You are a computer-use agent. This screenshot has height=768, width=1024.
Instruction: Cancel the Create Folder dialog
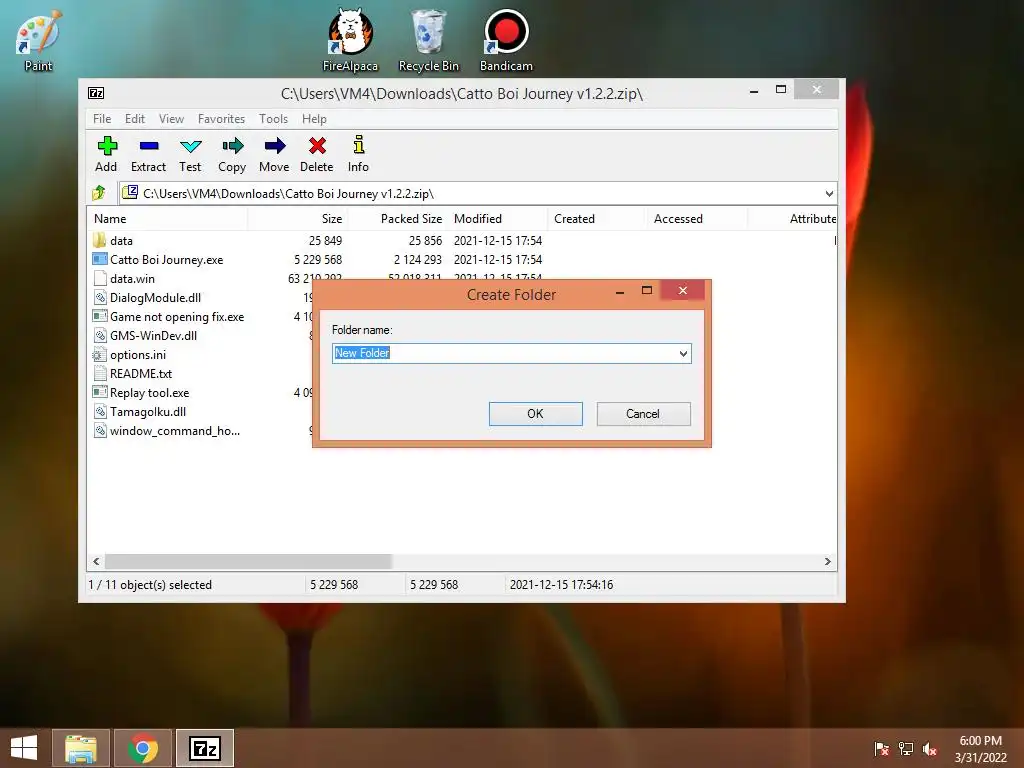[x=643, y=413]
